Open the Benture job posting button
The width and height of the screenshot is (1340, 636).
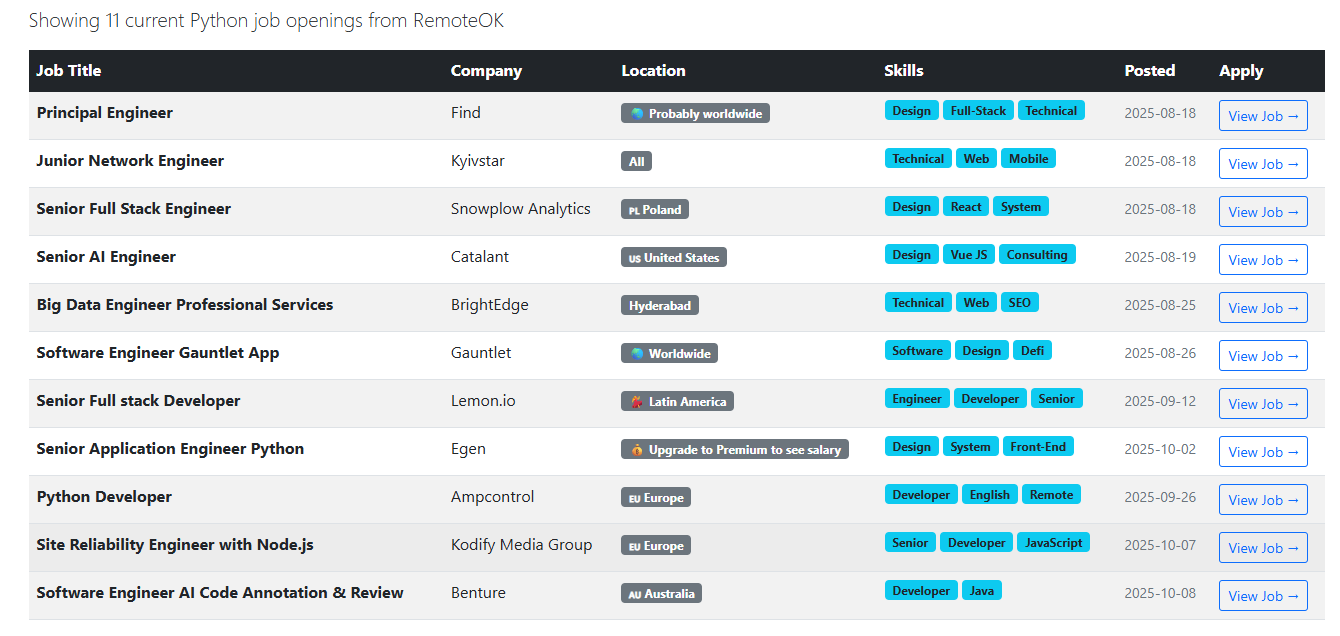point(1263,596)
